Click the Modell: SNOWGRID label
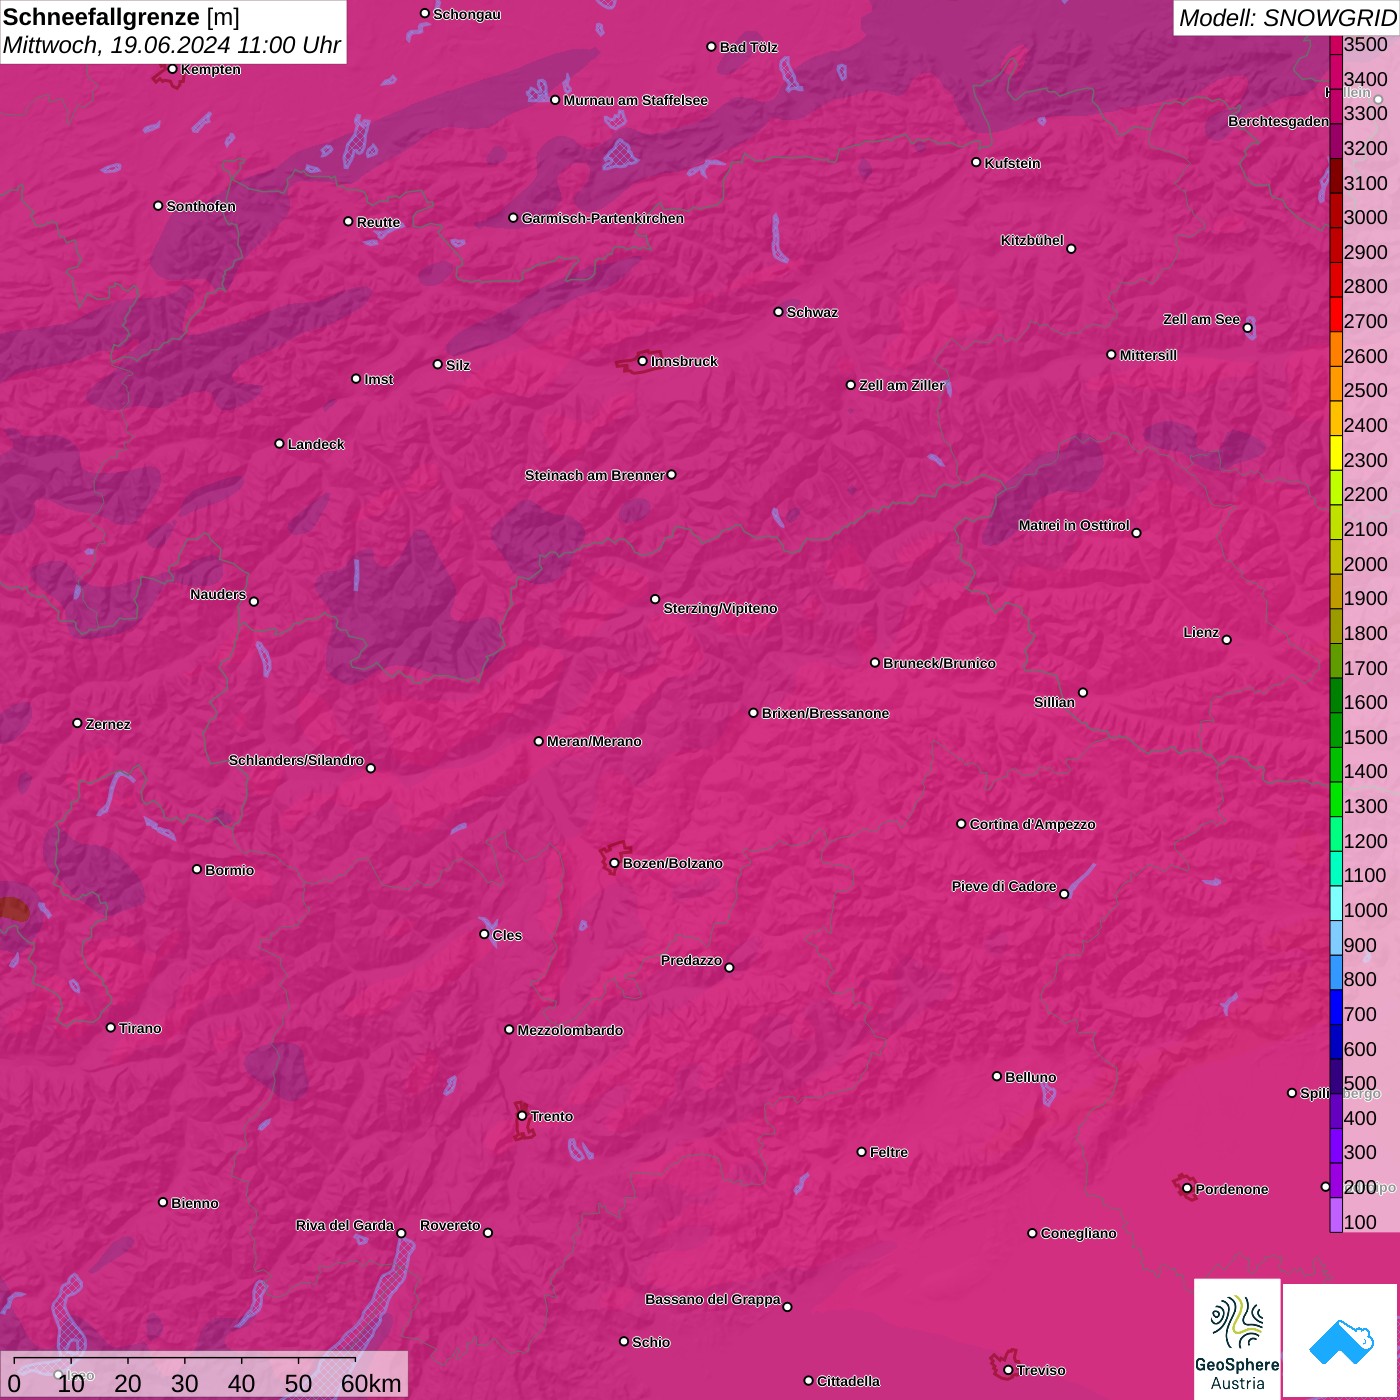The image size is (1400, 1400). pos(1286,18)
